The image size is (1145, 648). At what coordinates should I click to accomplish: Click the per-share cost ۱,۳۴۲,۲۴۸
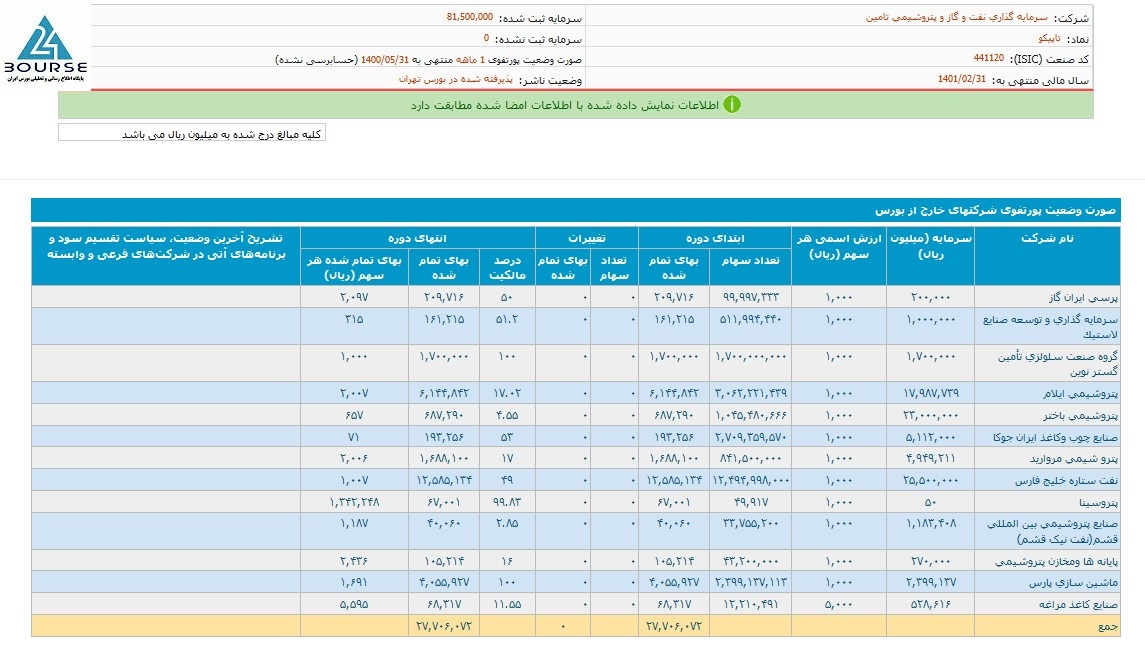(x=354, y=502)
